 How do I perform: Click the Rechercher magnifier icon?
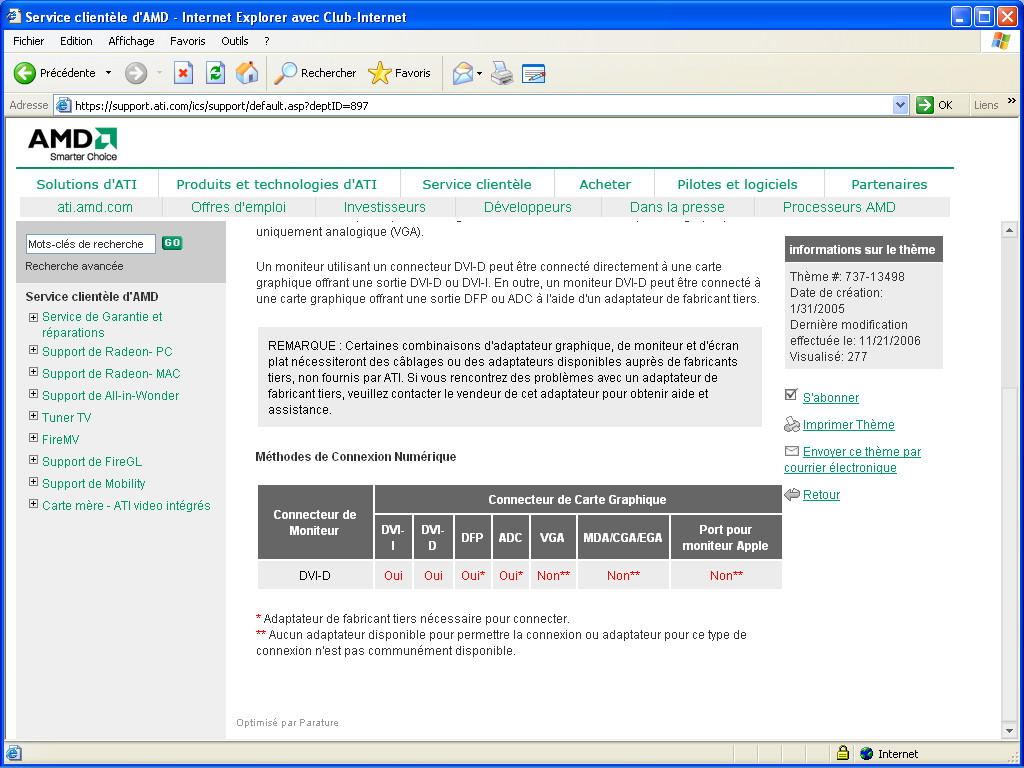pyautogui.click(x=285, y=73)
